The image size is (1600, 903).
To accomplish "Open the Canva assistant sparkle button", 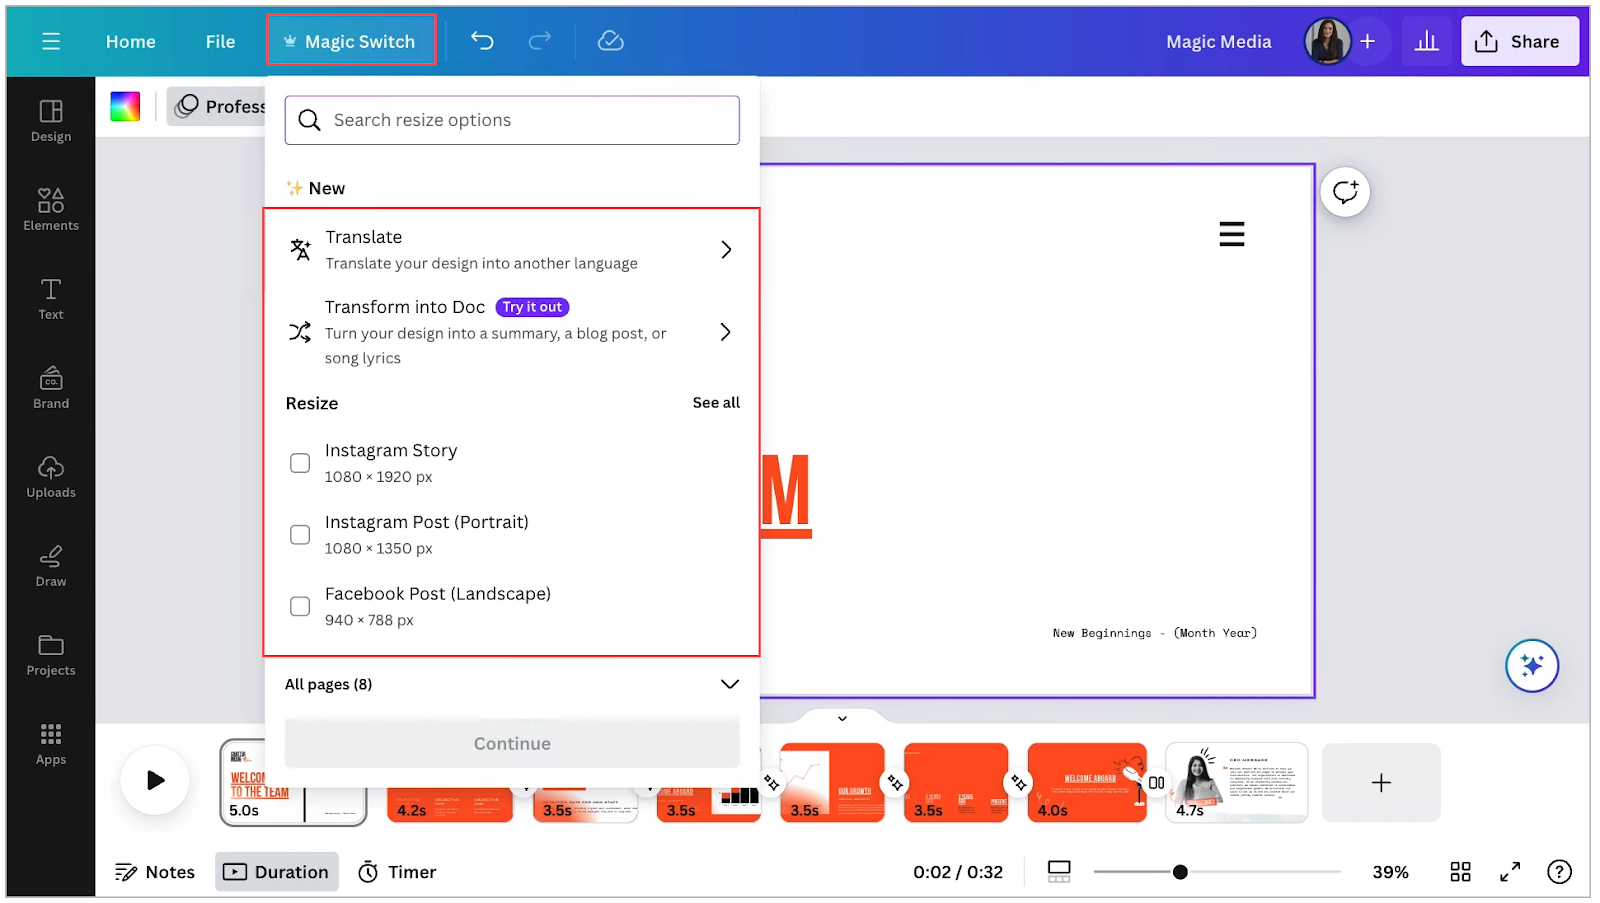I will (x=1532, y=665).
